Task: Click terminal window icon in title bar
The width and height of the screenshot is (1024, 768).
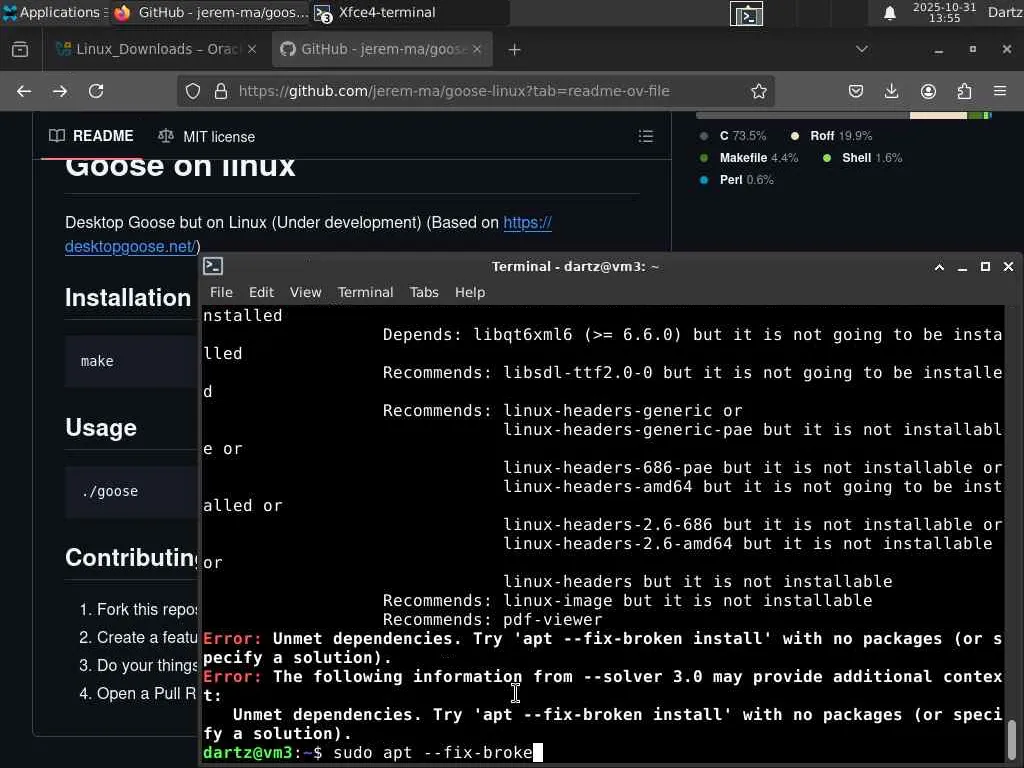Action: (x=213, y=266)
